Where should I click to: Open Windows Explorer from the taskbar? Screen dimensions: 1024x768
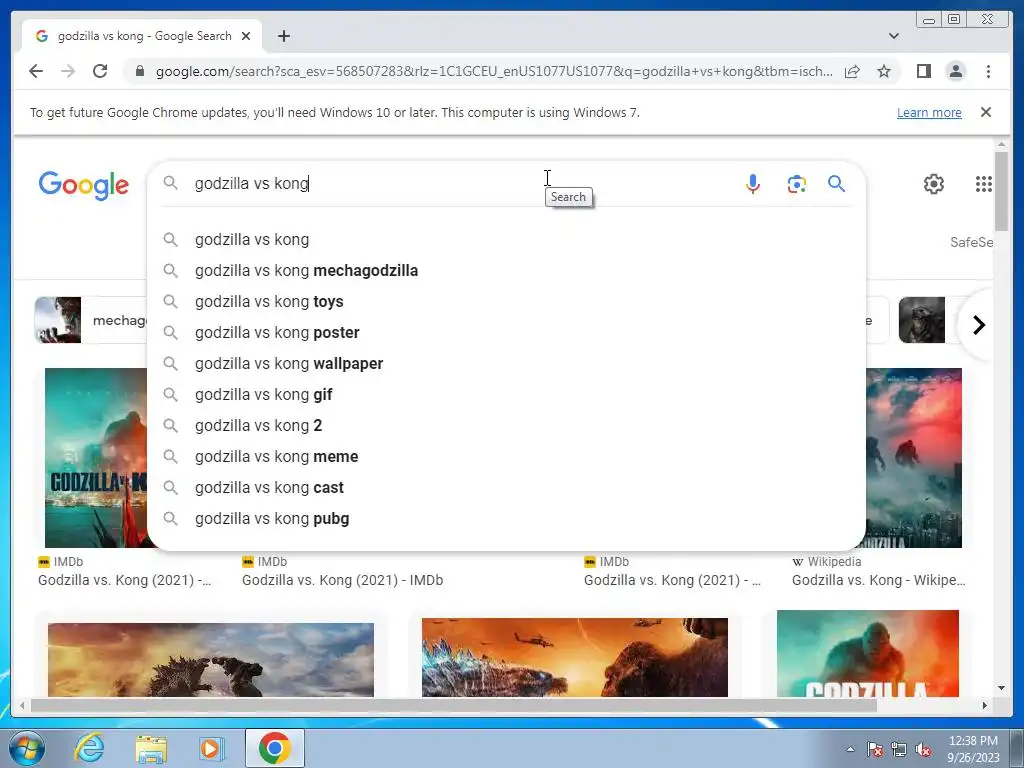click(151, 748)
